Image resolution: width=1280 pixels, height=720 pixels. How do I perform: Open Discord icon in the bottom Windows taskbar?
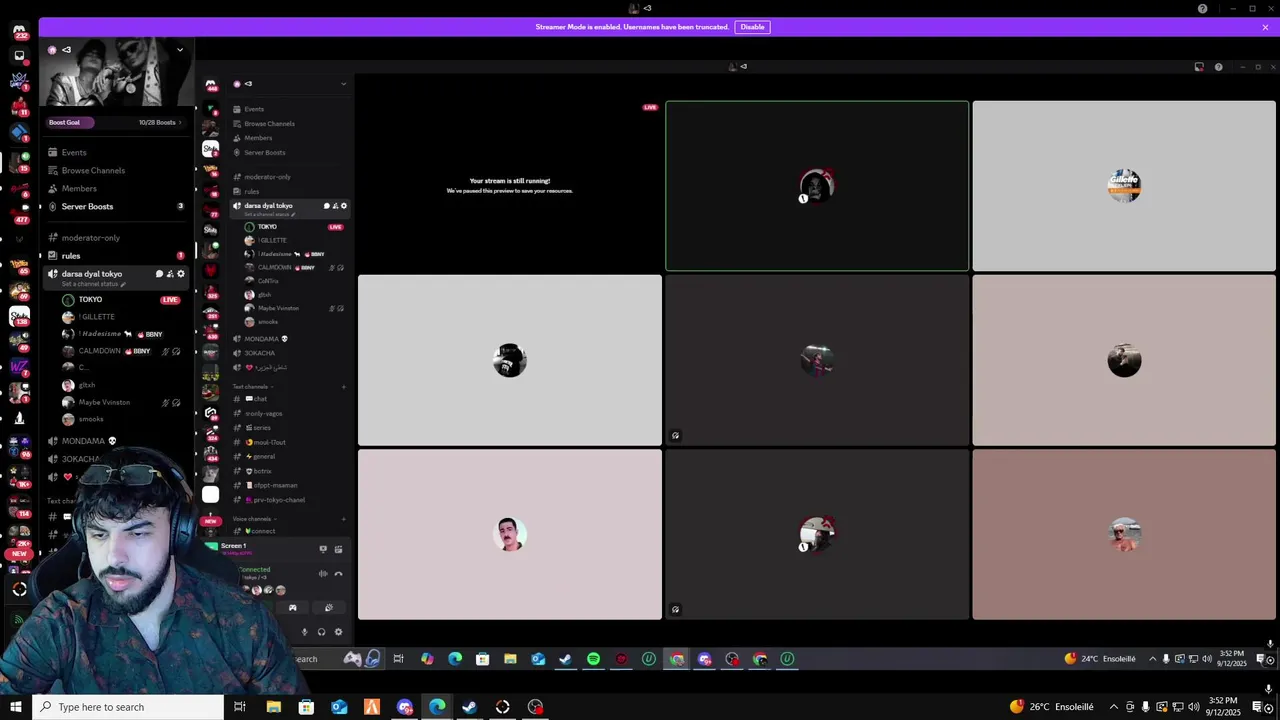404,707
